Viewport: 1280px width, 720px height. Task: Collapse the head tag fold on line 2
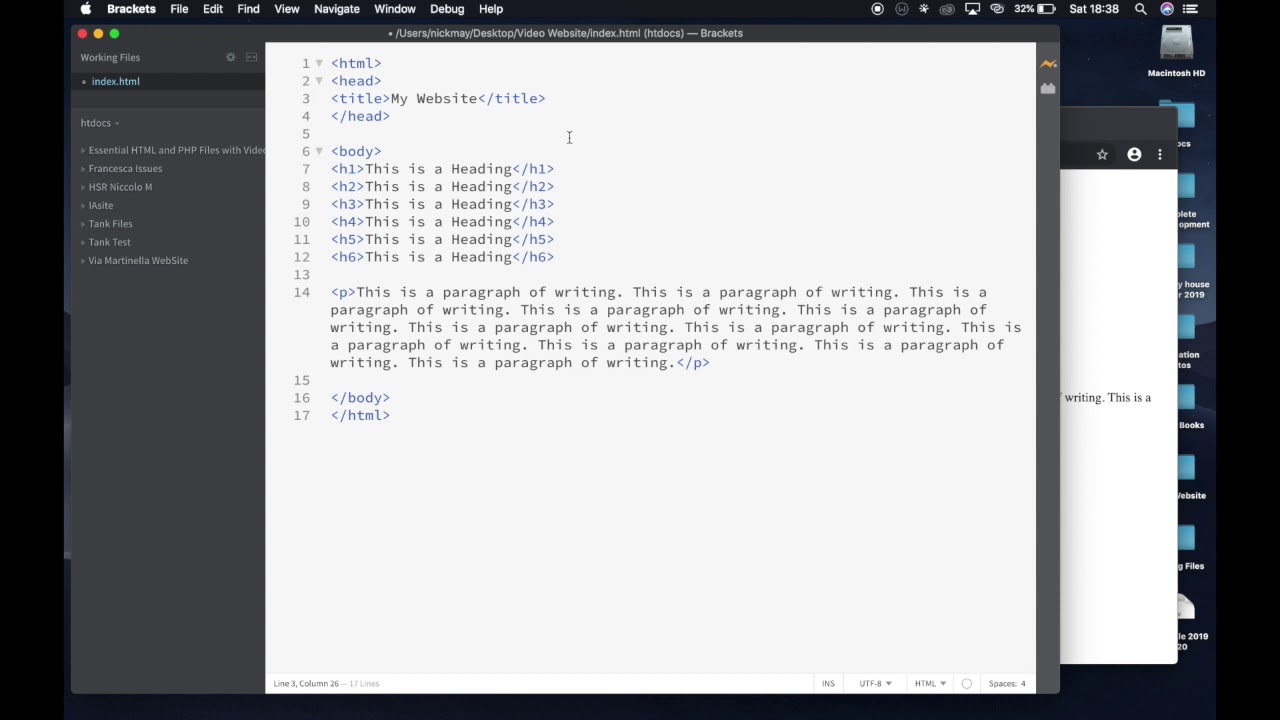tap(319, 81)
